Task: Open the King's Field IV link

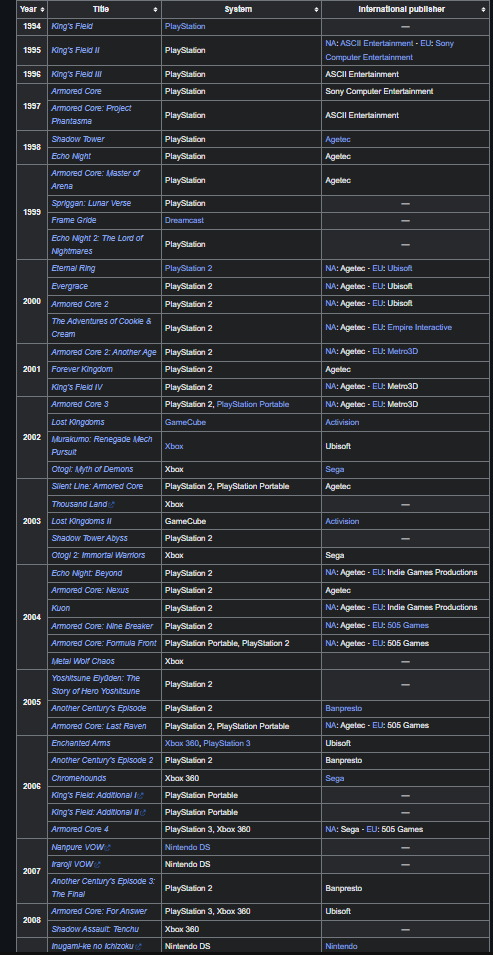Action: [76, 387]
